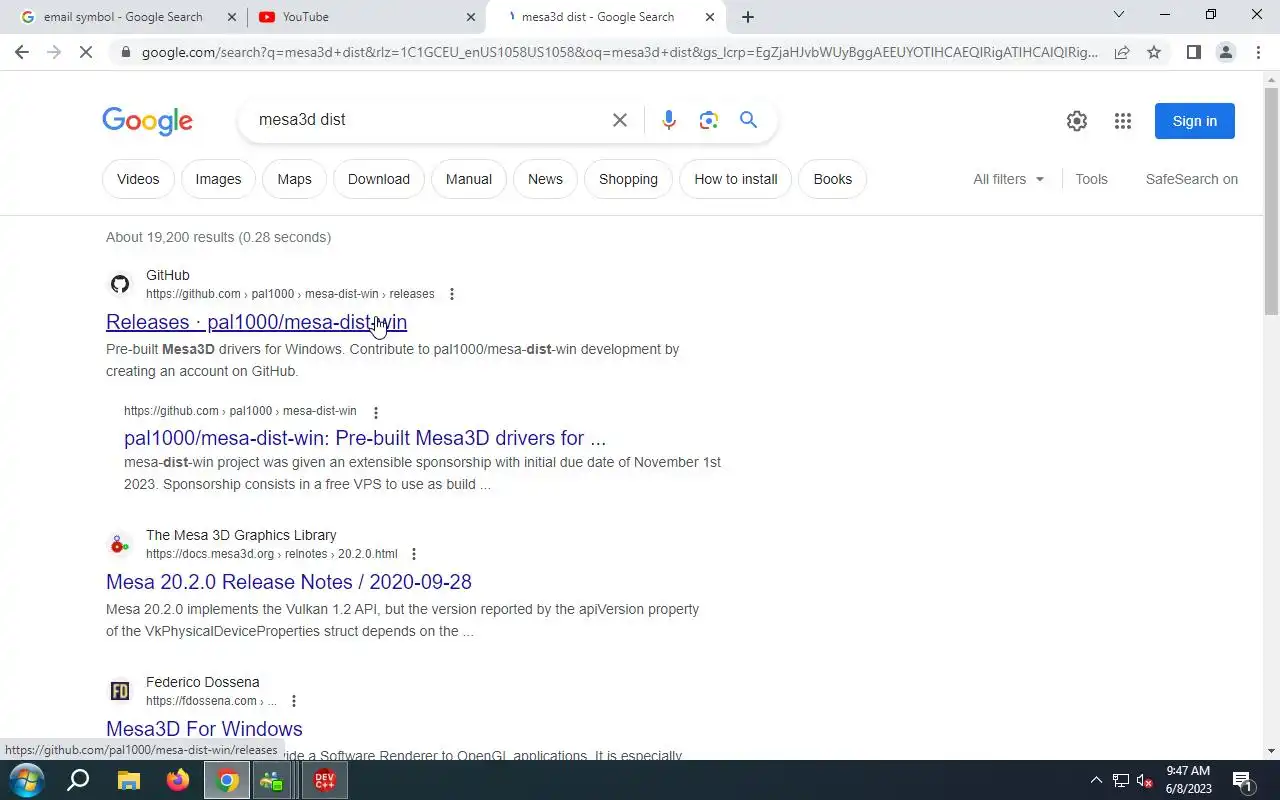Click the network tray icon

point(1121,781)
